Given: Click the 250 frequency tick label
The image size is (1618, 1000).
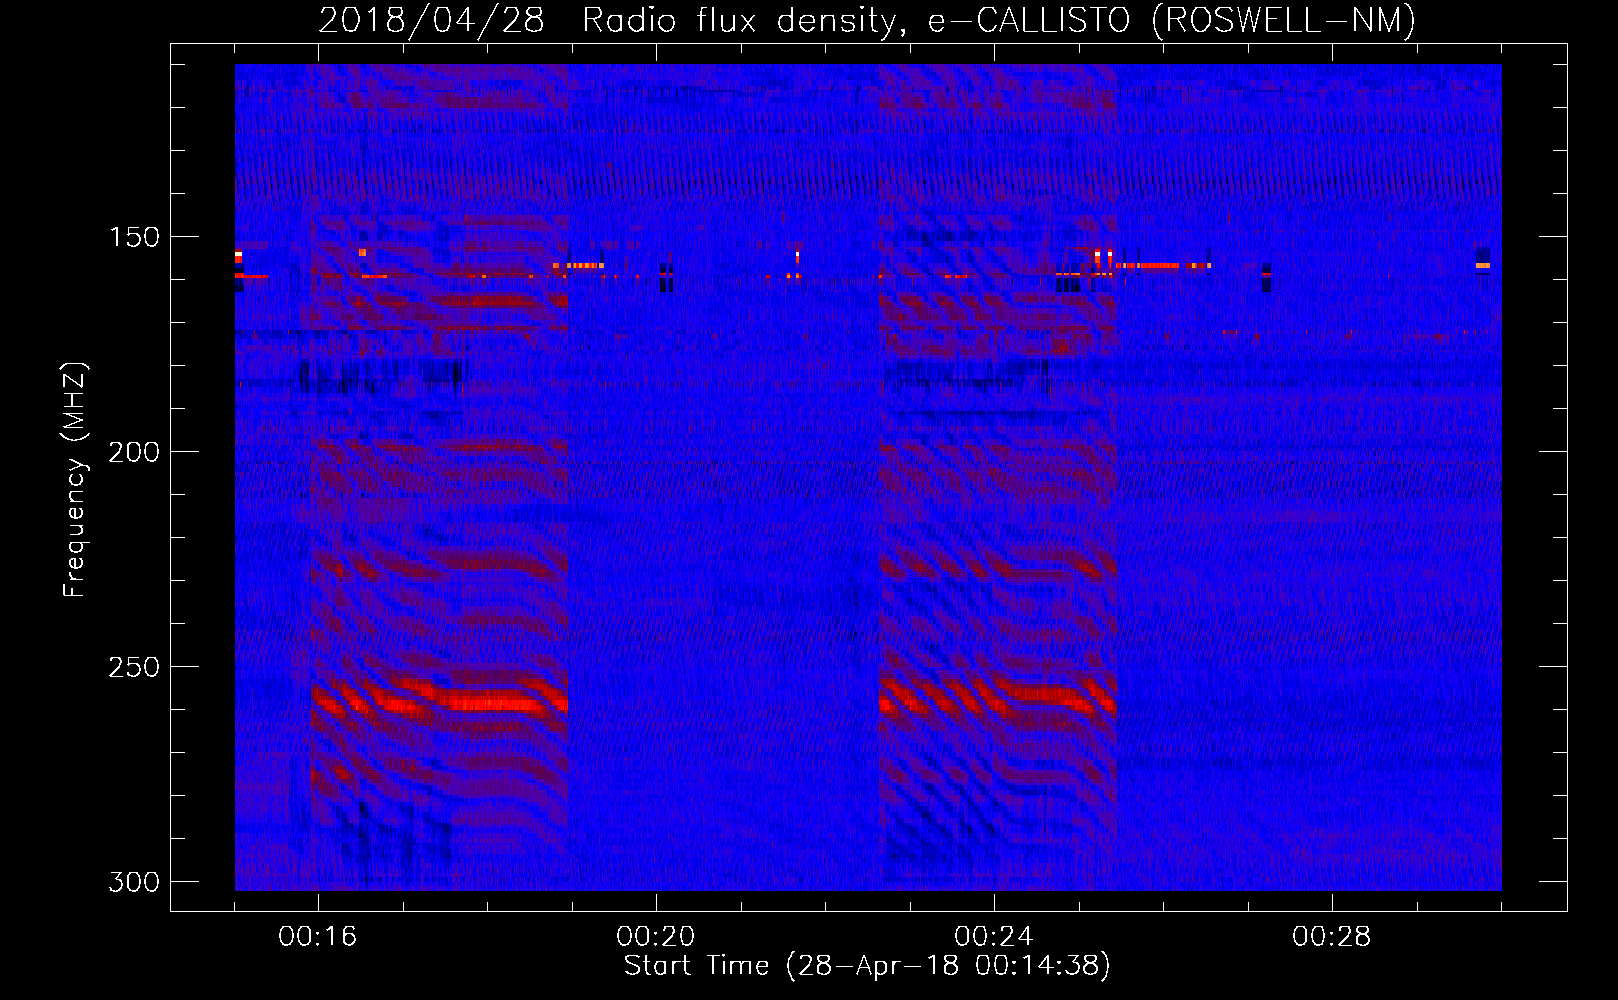Looking at the screenshot, I should (x=134, y=667).
